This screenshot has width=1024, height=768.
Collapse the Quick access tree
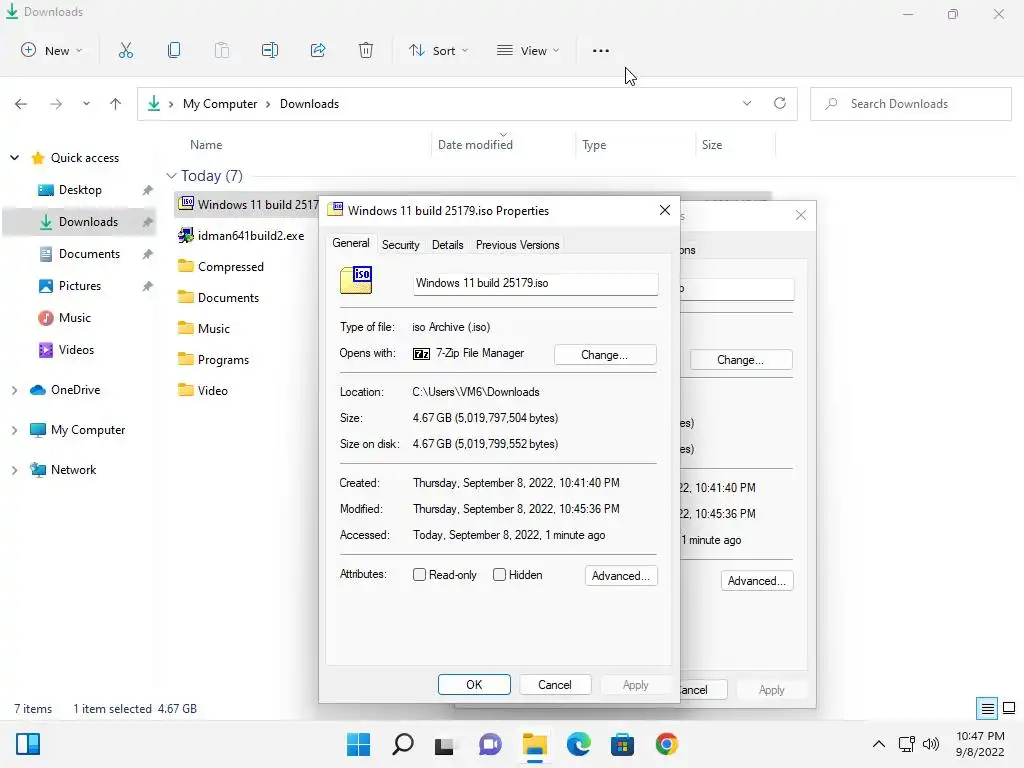(14, 157)
